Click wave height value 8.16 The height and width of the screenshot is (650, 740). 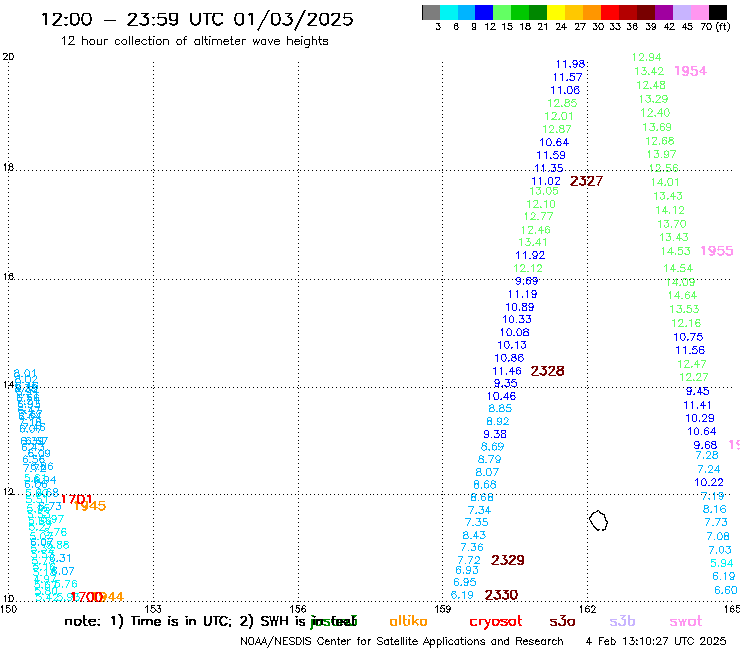click(715, 509)
